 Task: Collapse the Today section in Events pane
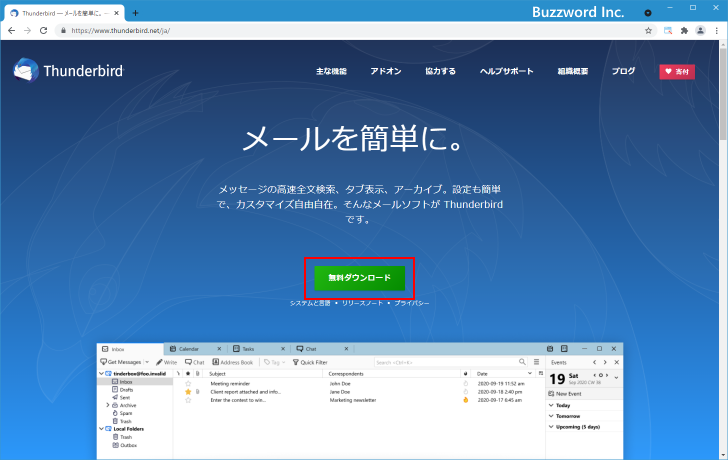point(551,405)
